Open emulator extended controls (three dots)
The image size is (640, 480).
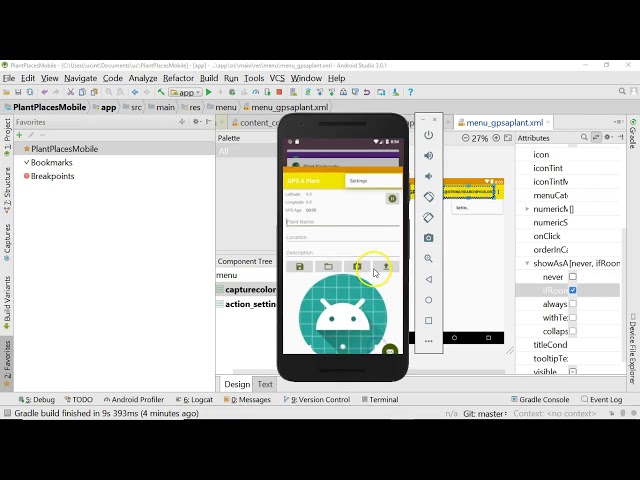tap(428, 341)
